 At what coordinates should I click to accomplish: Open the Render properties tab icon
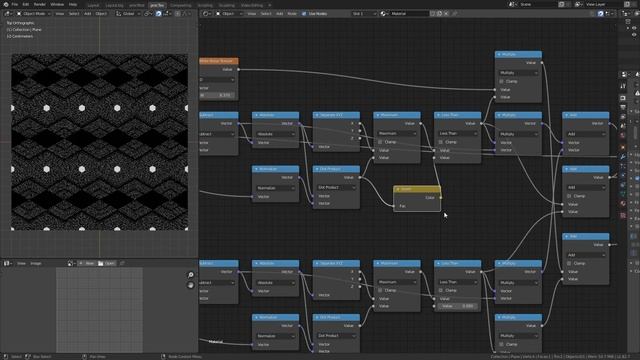(623, 98)
